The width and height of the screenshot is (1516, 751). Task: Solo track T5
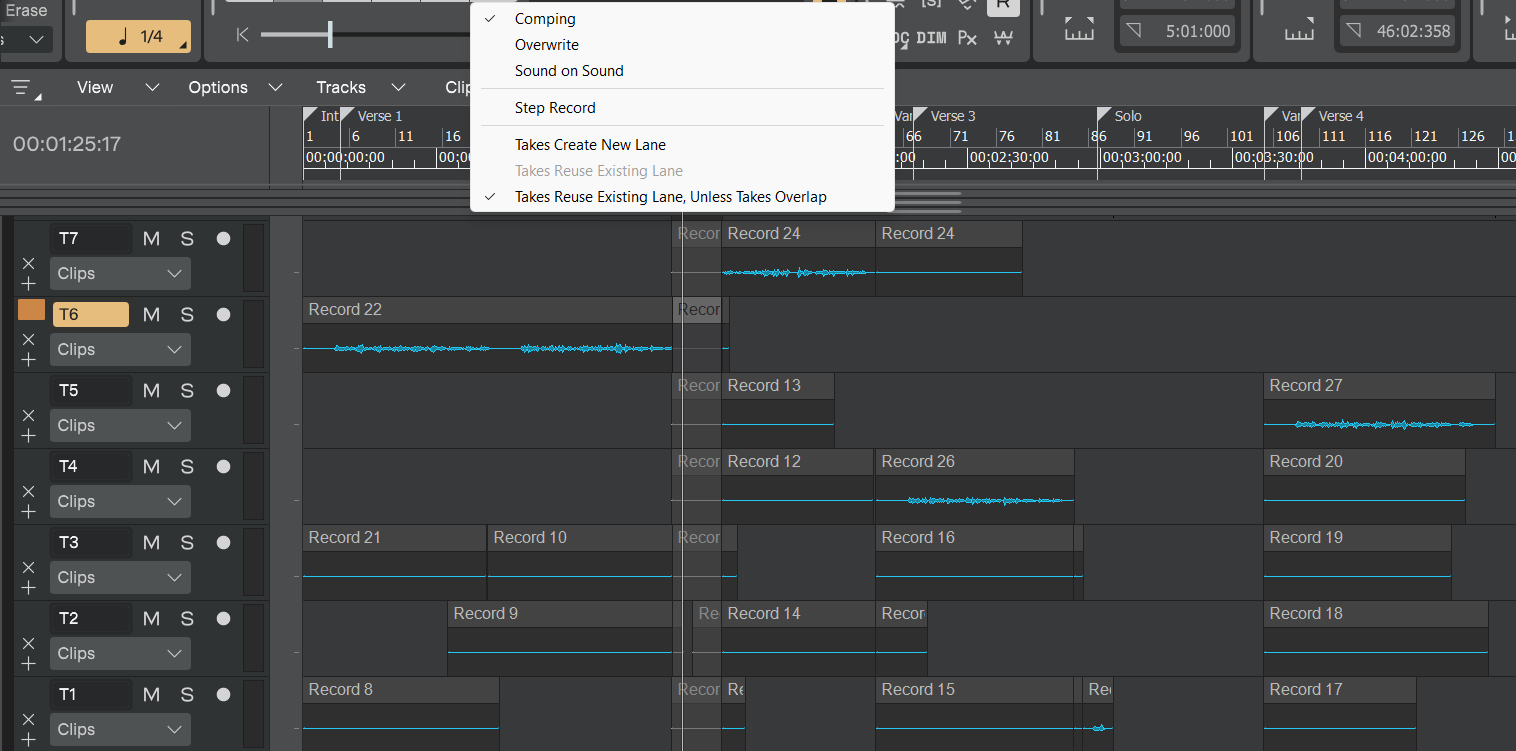pyautogui.click(x=187, y=390)
